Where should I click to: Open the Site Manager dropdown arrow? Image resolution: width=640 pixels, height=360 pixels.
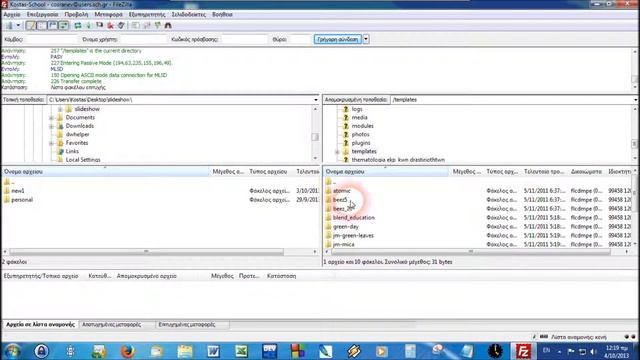[x=18, y=25]
